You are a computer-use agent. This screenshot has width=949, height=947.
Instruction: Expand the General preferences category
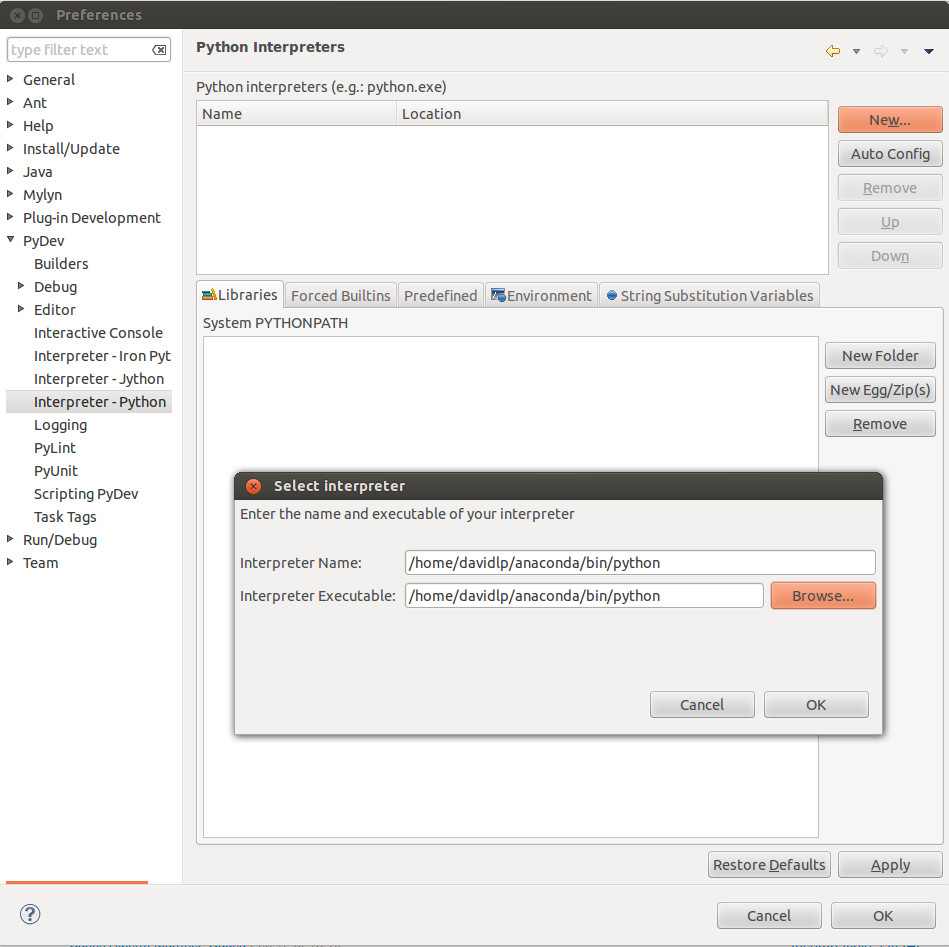coord(11,80)
